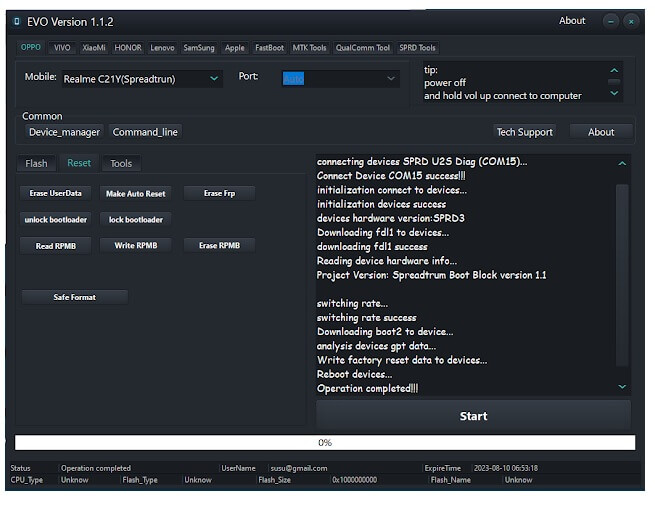Click log line 'downloading fdl1 success'
655x506 pixels.
pyautogui.click(x=372, y=247)
